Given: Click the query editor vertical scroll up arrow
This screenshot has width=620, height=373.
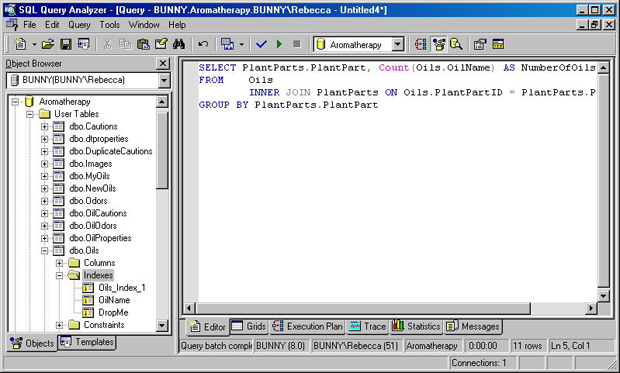Looking at the screenshot, I should pos(603,67).
